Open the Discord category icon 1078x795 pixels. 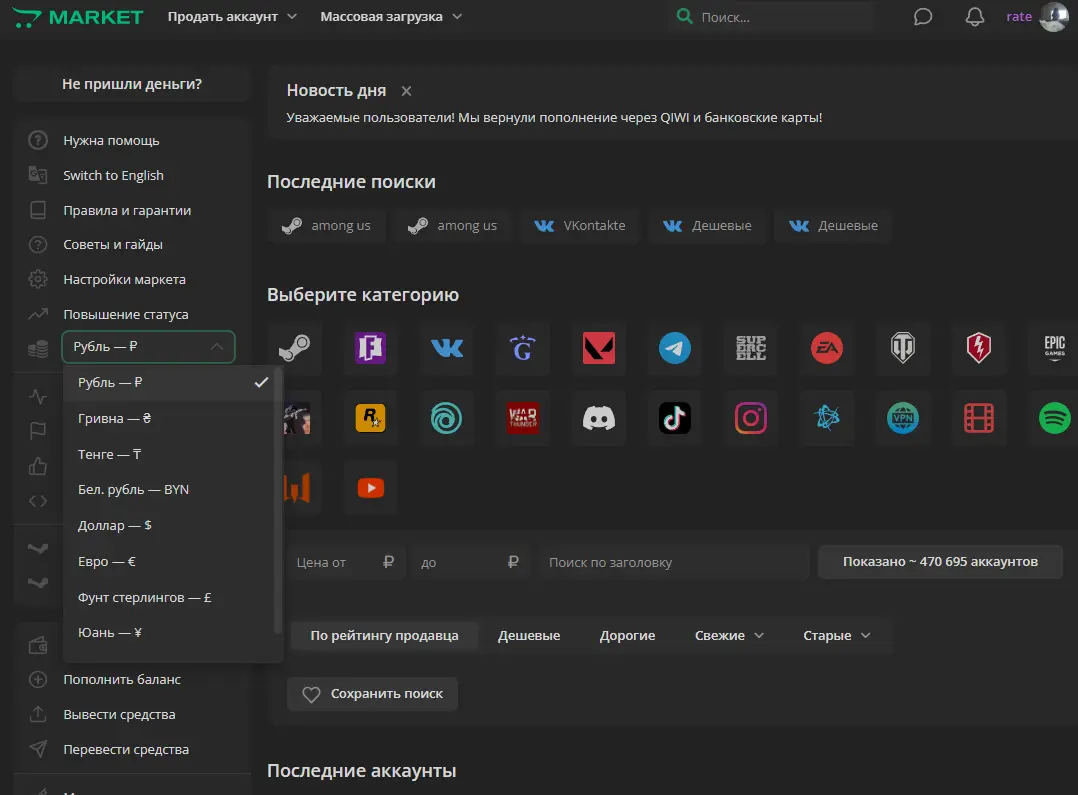(x=598, y=418)
